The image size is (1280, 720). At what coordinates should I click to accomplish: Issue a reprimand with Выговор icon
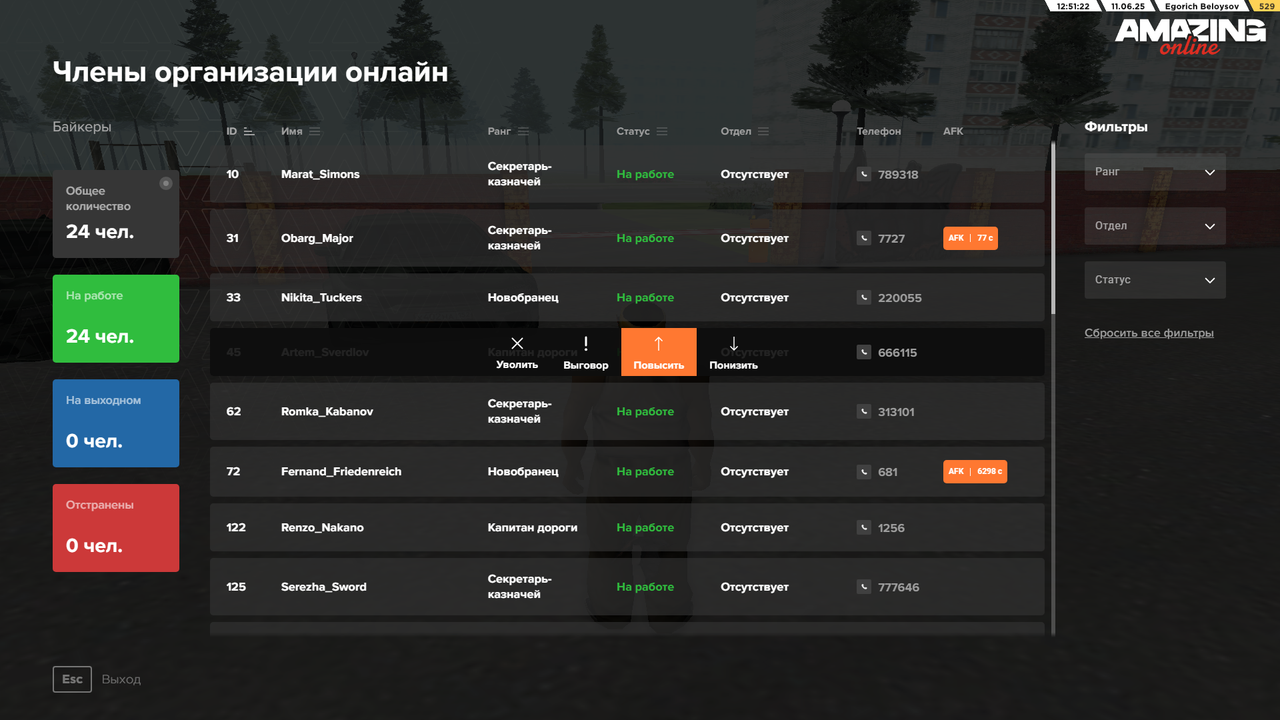586,343
